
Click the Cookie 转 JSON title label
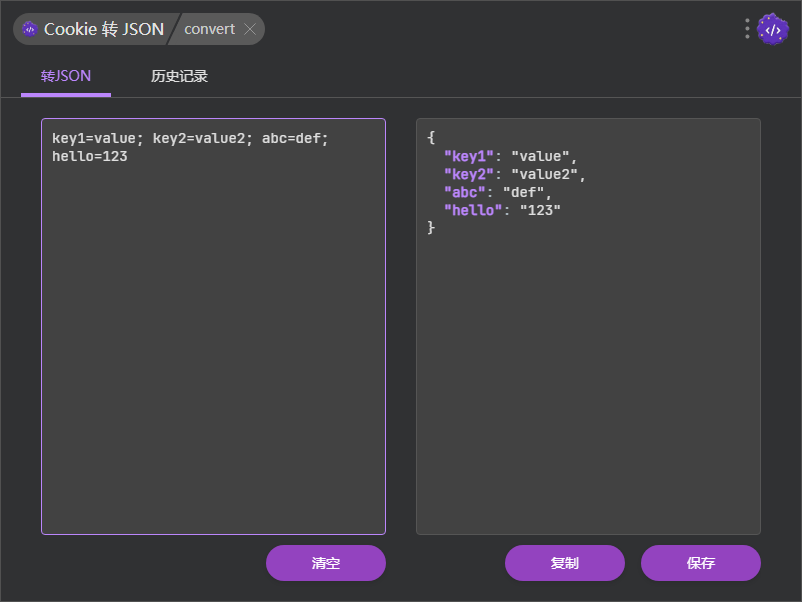(104, 29)
